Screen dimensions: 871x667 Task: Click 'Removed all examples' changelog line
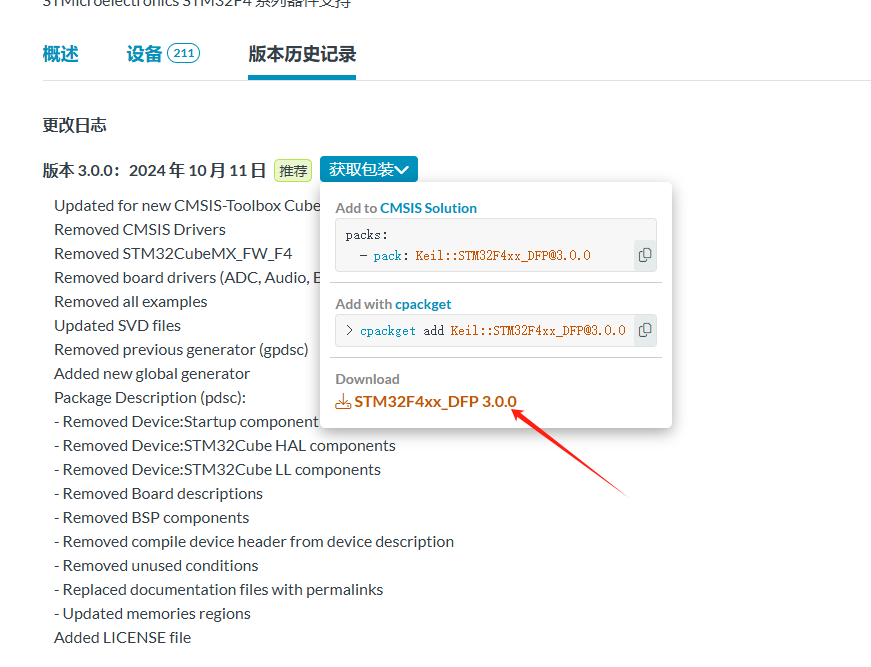pos(131,302)
